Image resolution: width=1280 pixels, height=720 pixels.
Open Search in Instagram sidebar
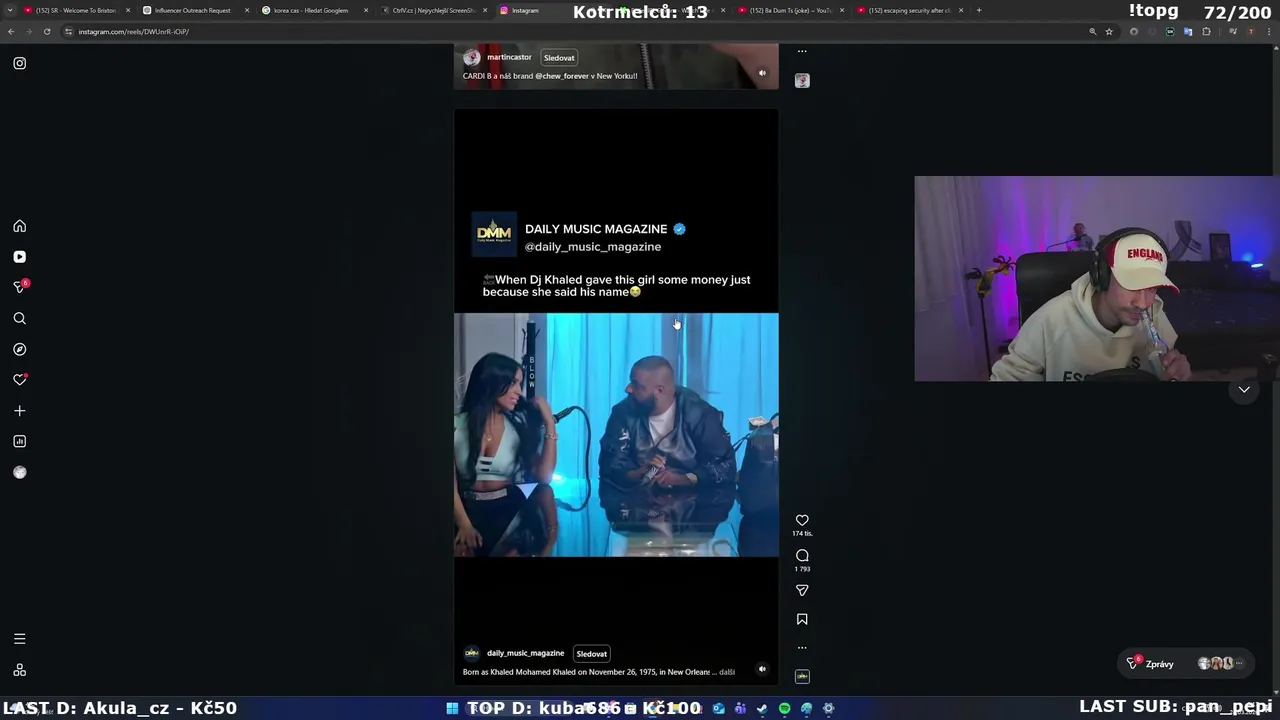click(19, 318)
